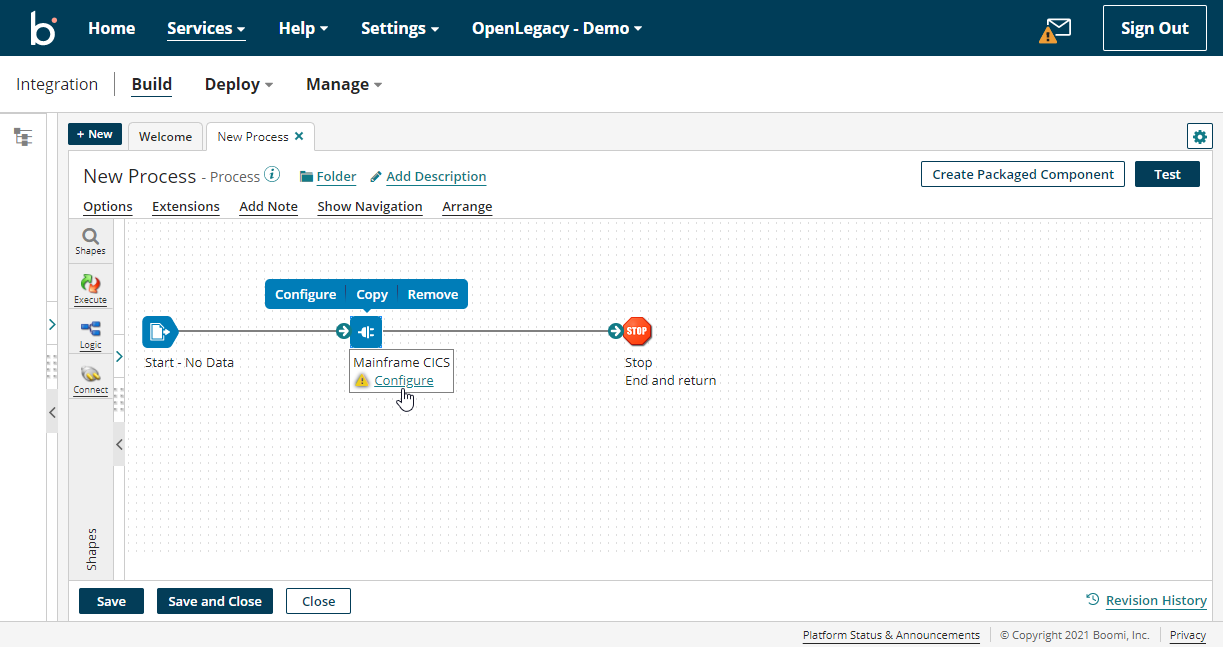Open the Configure link for Mainframe CICS
The width and height of the screenshot is (1223, 647).
(405, 380)
